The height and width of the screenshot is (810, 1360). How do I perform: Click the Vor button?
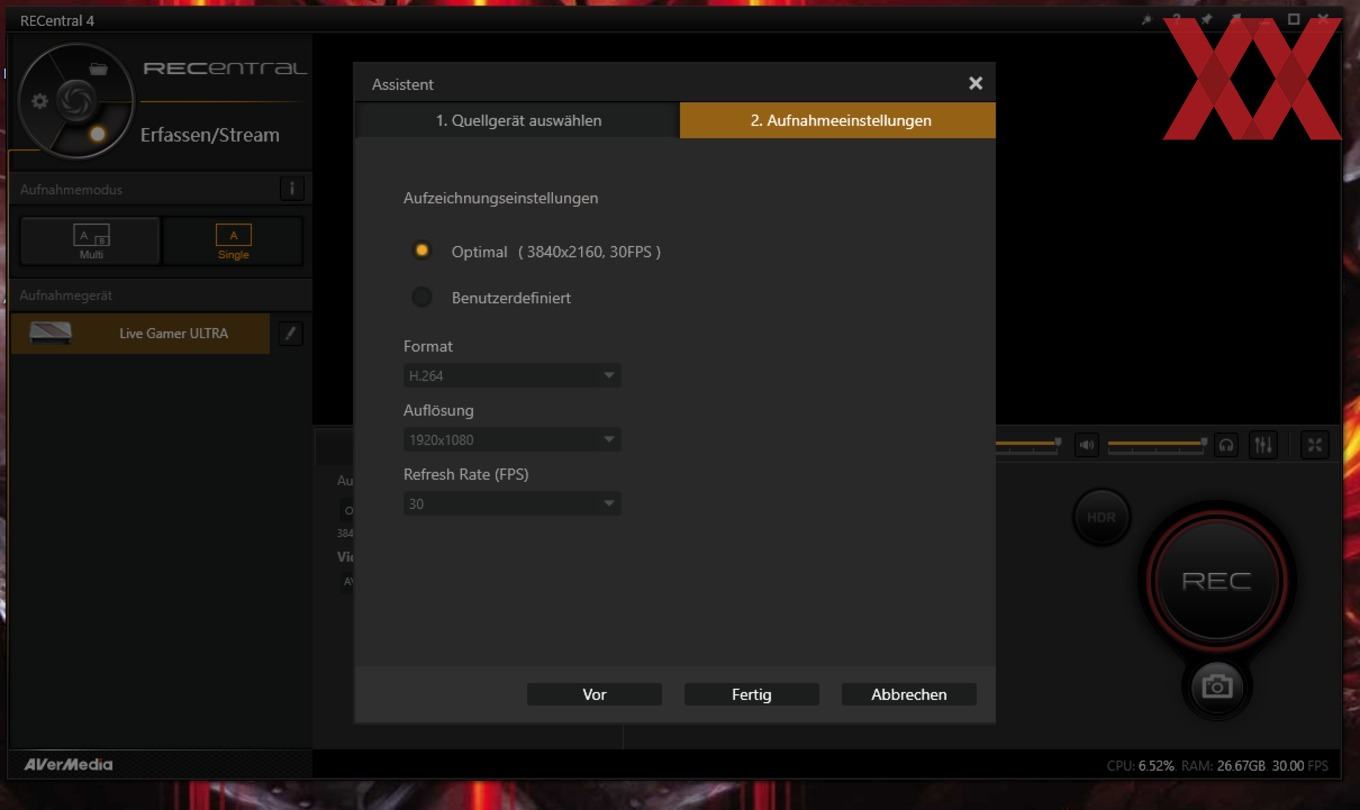[594, 694]
